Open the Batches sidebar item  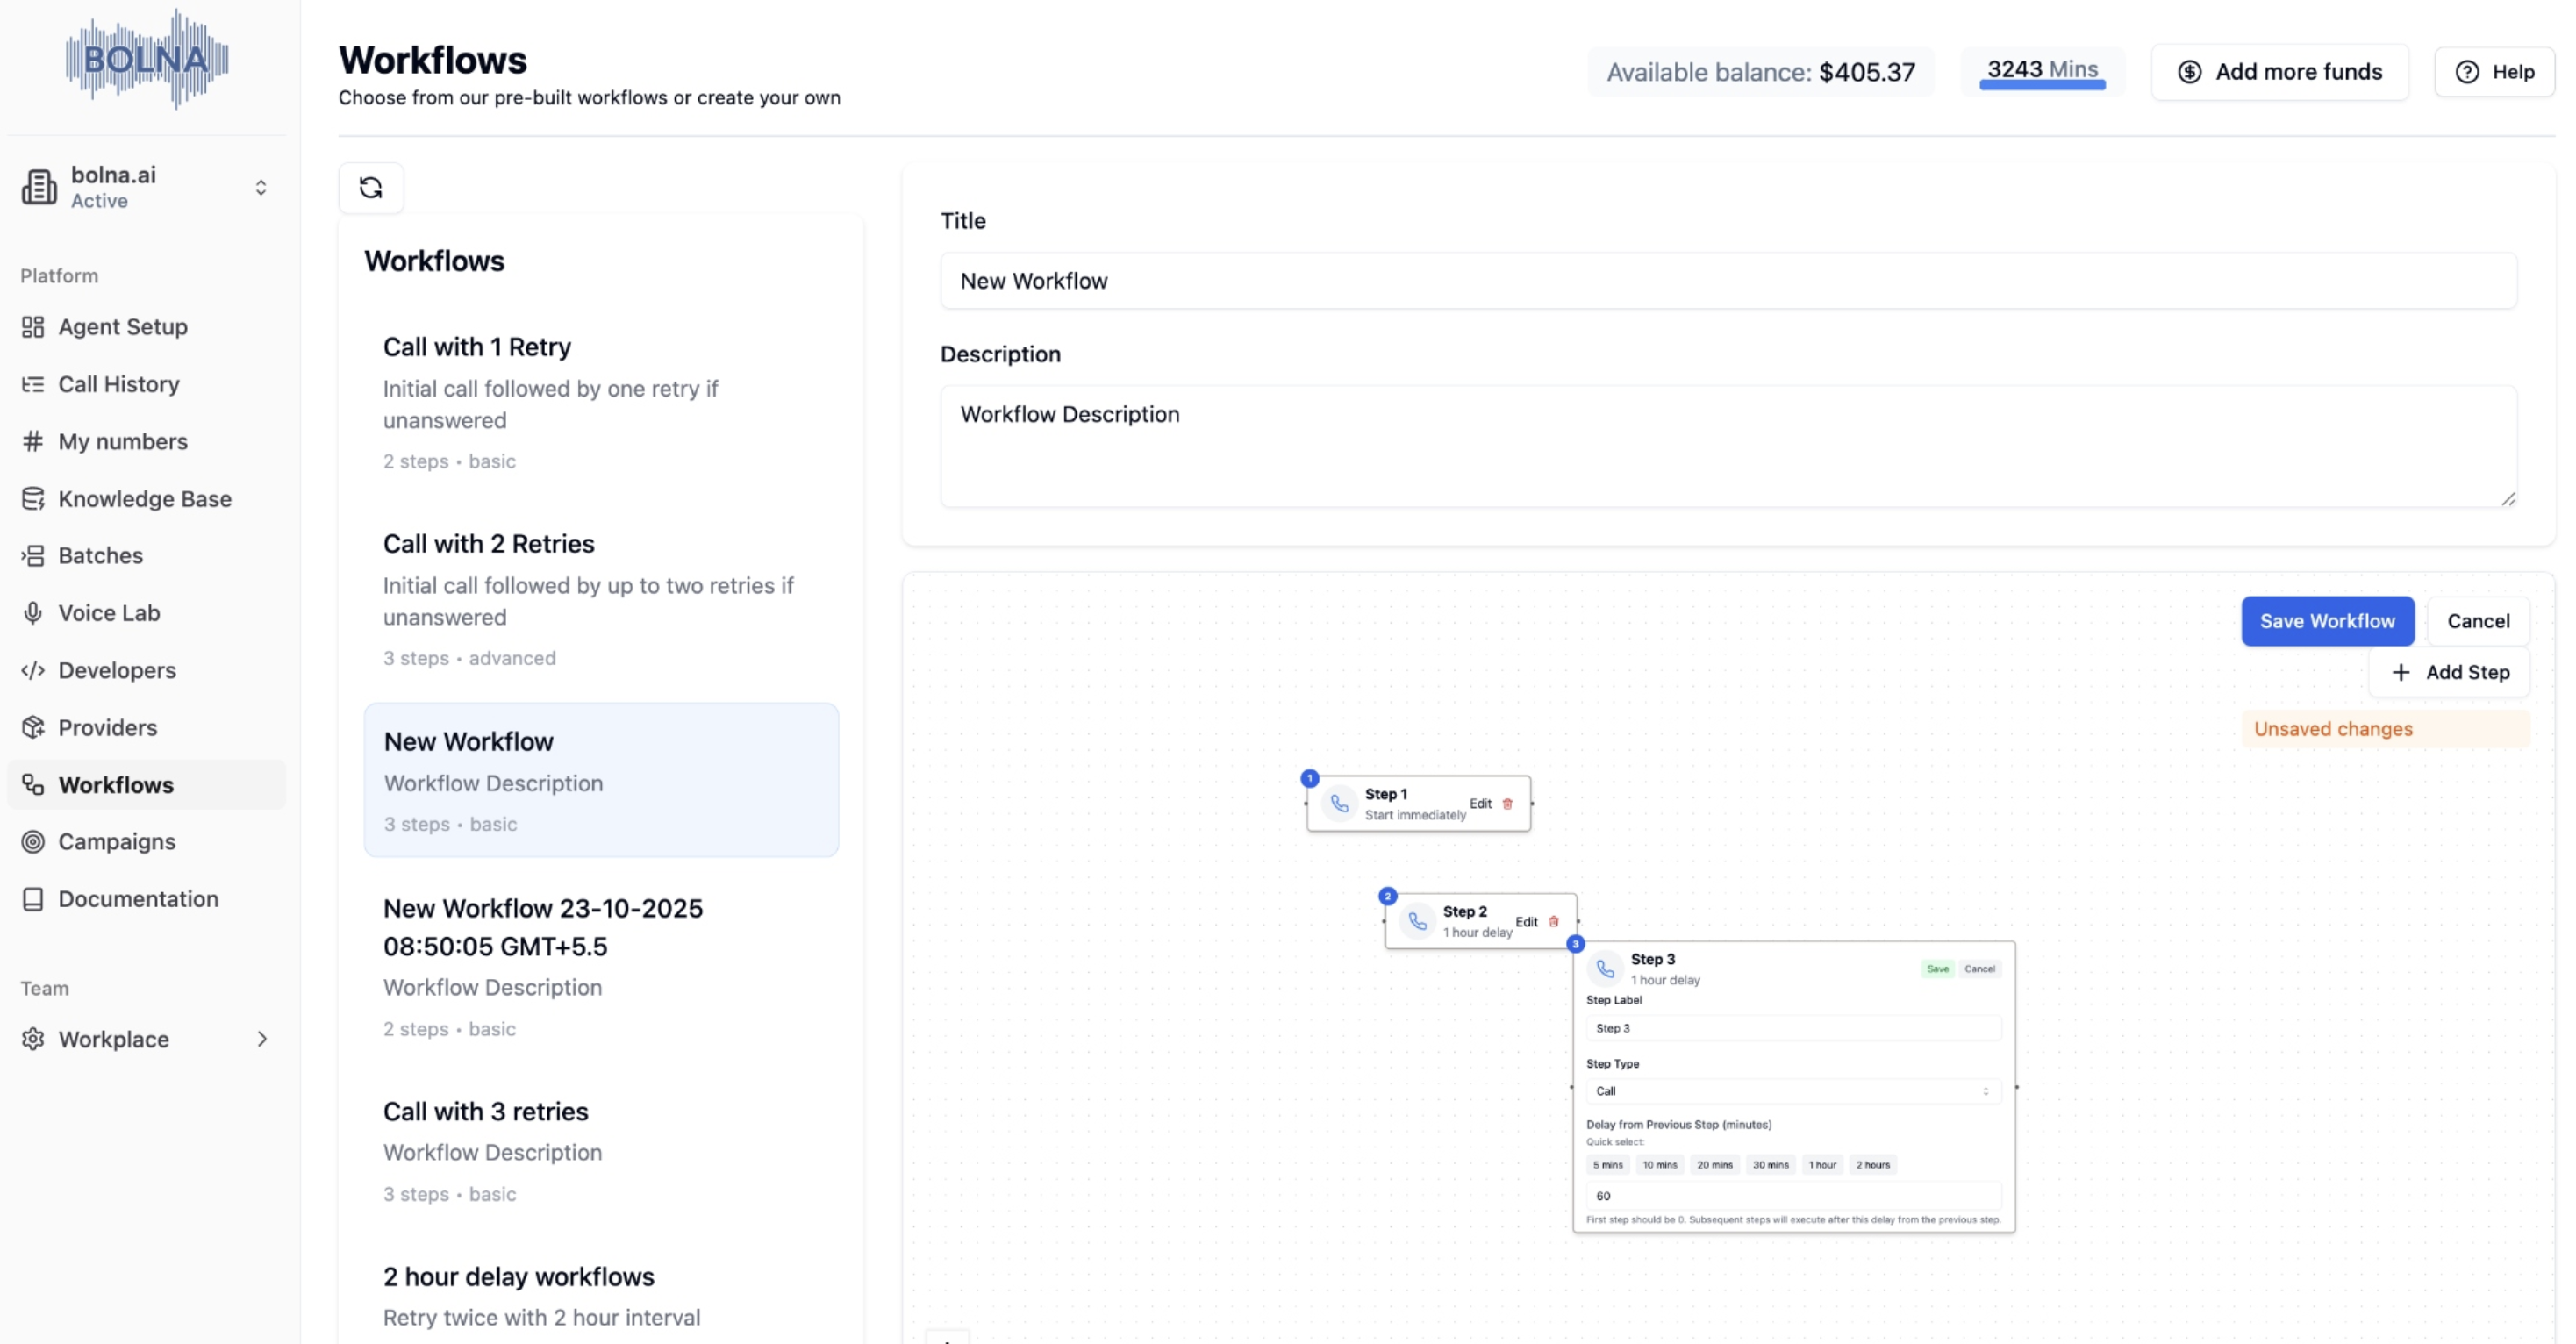pos(100,556)
